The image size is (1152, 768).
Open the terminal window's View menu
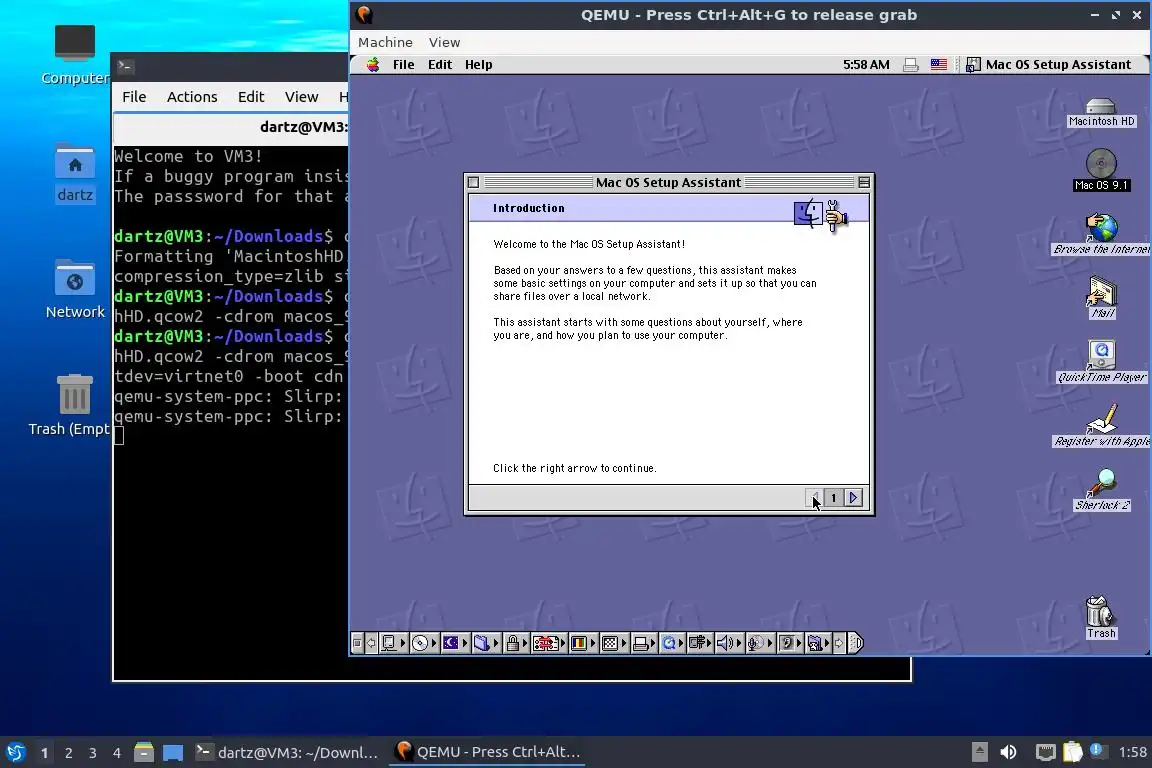[x=301, y=97]
